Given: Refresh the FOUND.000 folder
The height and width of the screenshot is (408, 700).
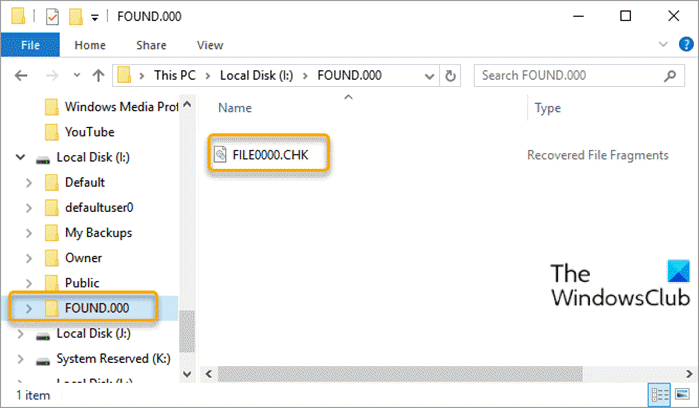Looking at the screenshot, I should (x=450, y=76).
